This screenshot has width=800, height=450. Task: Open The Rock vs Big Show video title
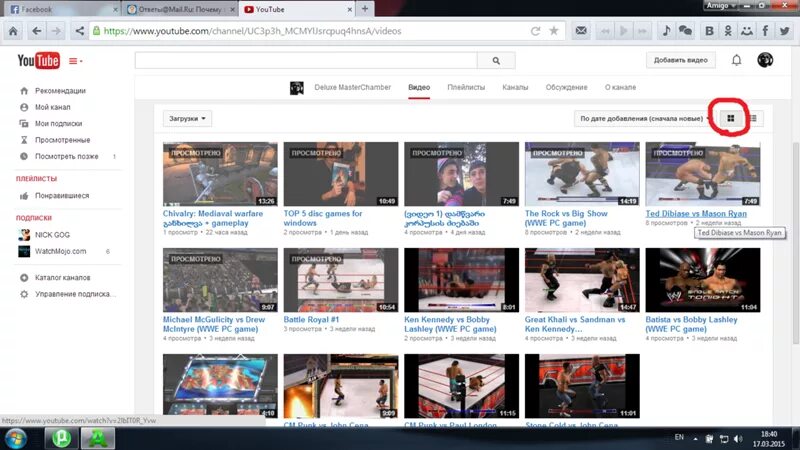[566, 218]
